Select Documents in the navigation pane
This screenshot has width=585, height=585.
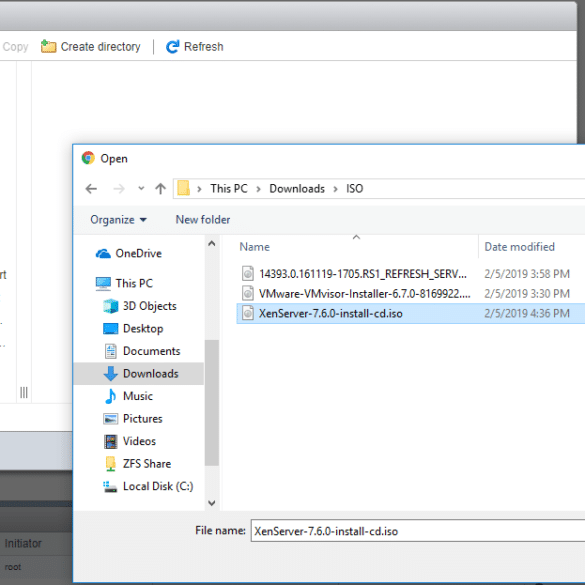[x=151, y=351]
